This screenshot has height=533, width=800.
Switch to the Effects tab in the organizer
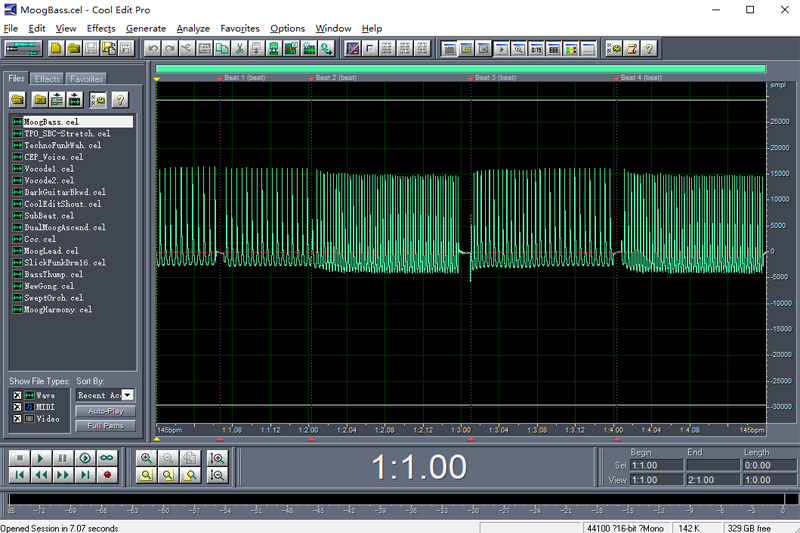(47, 79)
